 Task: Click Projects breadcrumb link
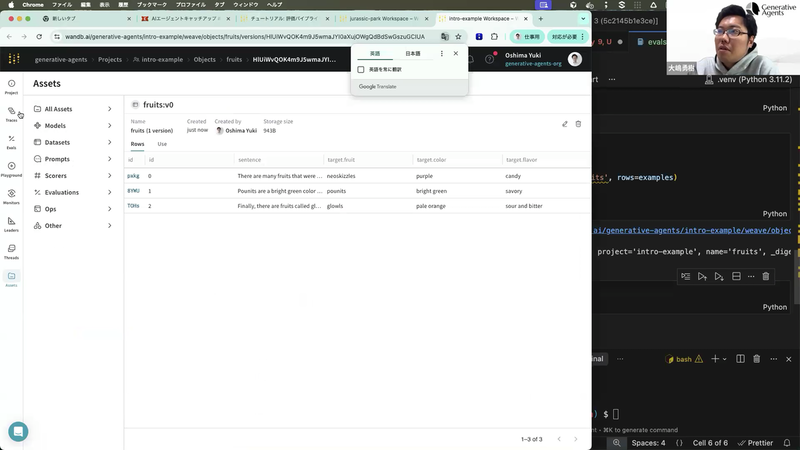tap(110, 60)
